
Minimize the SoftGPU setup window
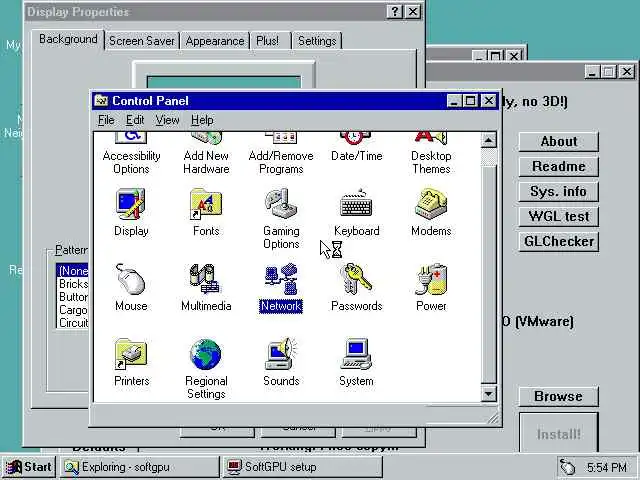(x=592, y=72)
